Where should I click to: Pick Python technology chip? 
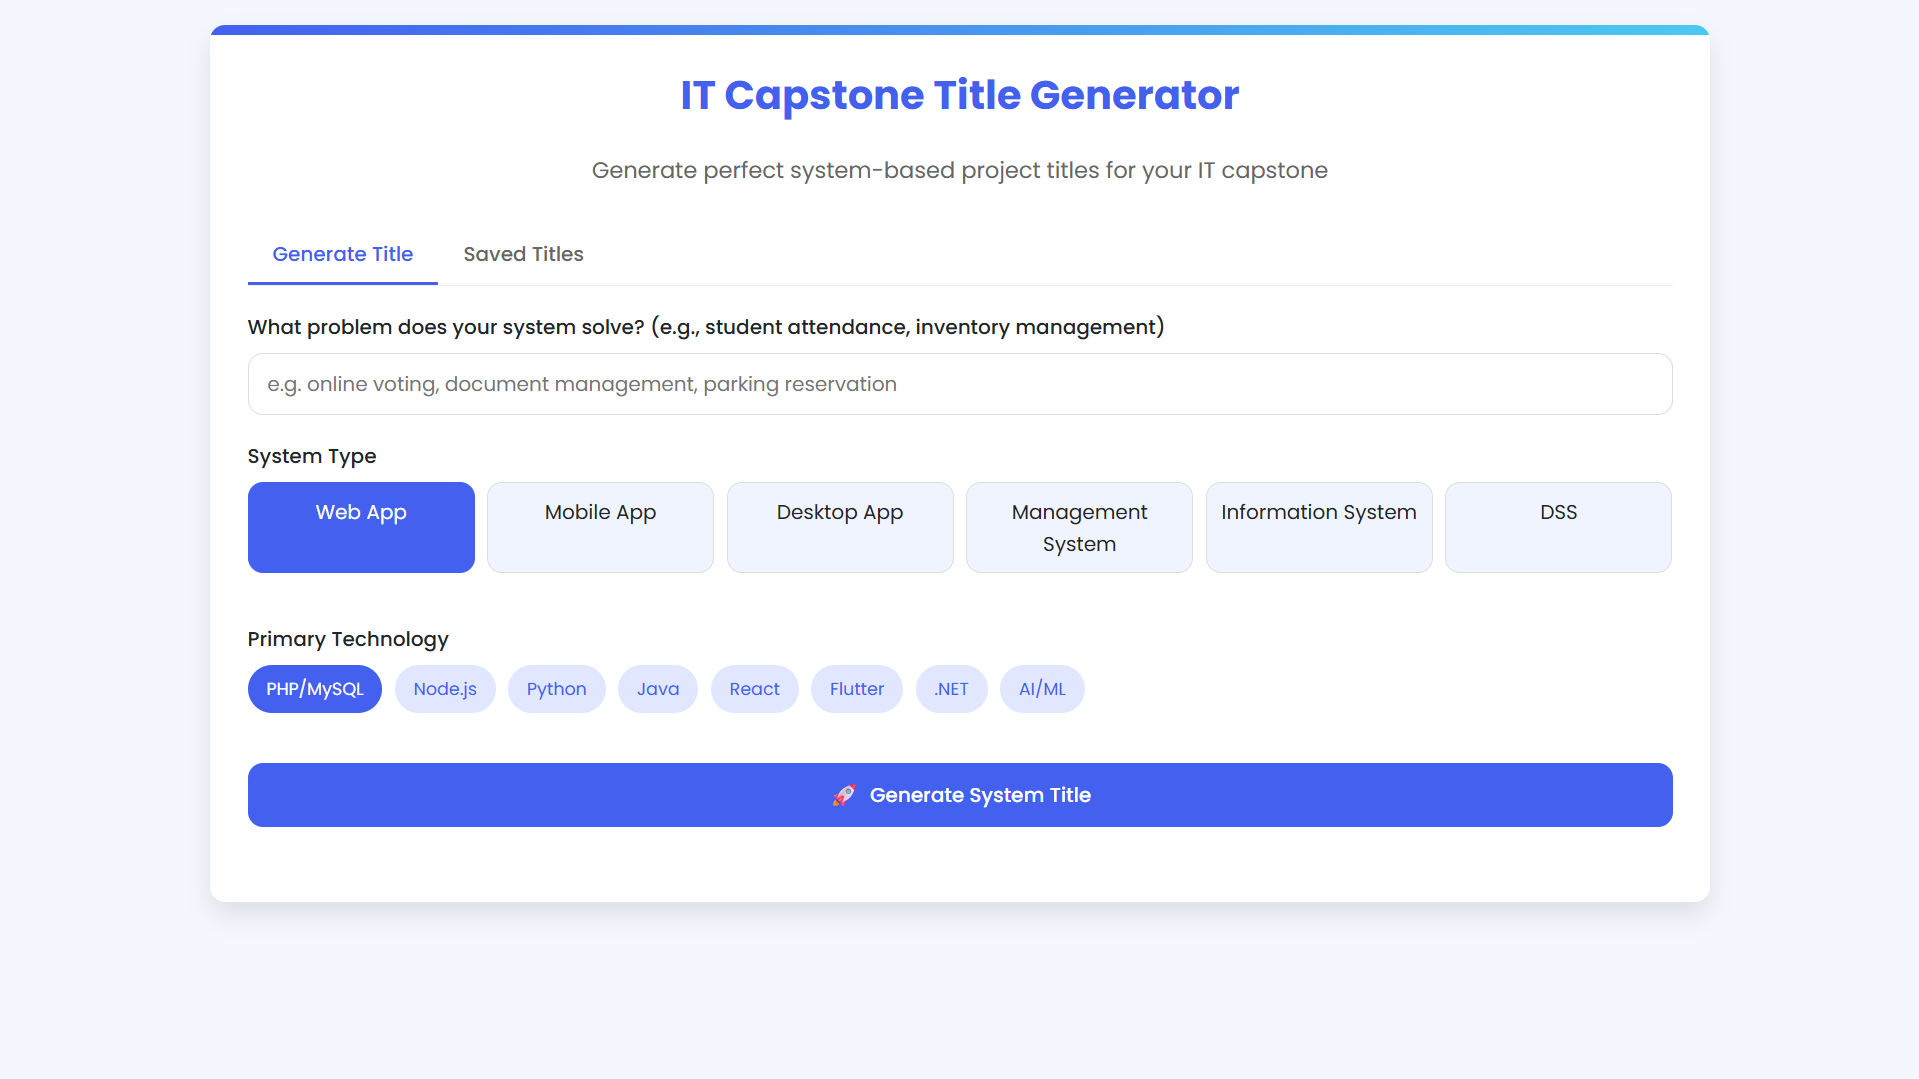[x=557, y=689]
